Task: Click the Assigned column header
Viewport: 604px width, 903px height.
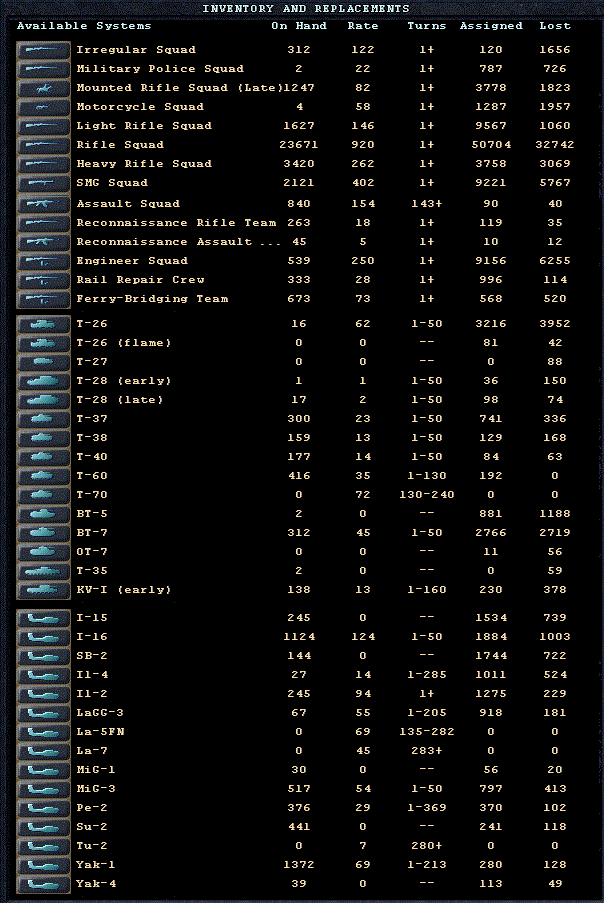Action: (x=491, y=26)
